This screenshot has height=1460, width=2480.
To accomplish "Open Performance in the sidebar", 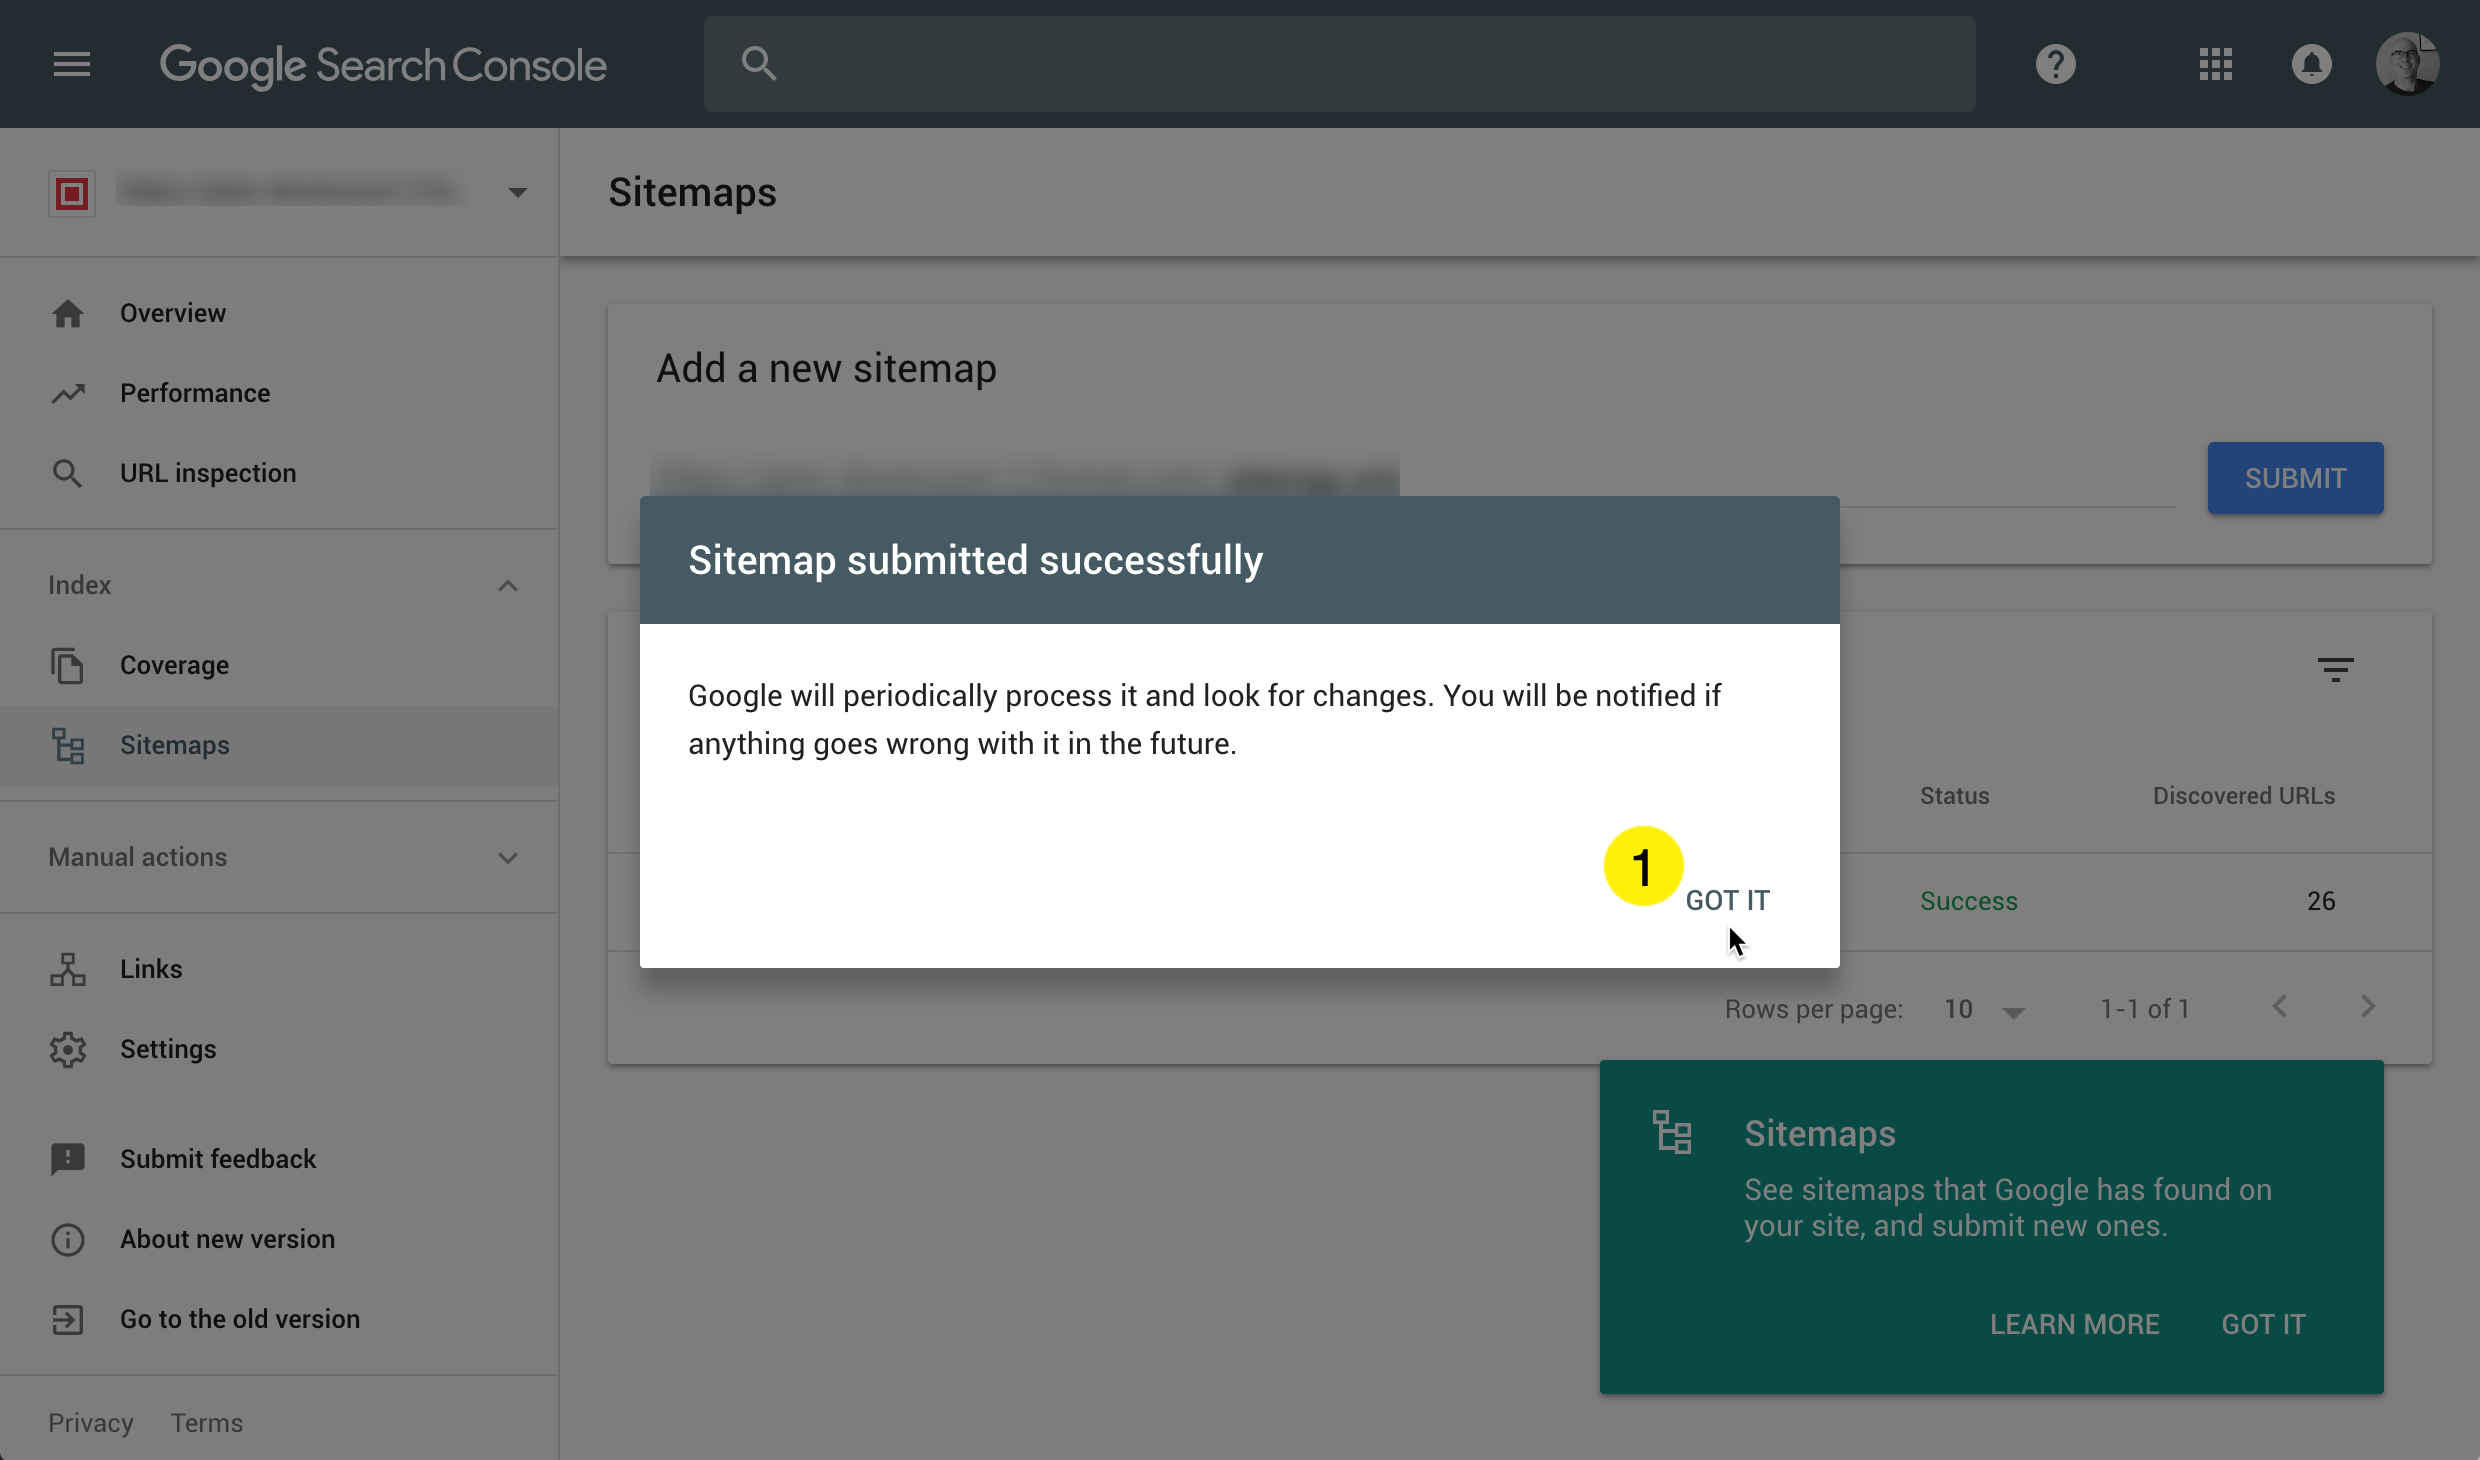I will tap(195, 393).
